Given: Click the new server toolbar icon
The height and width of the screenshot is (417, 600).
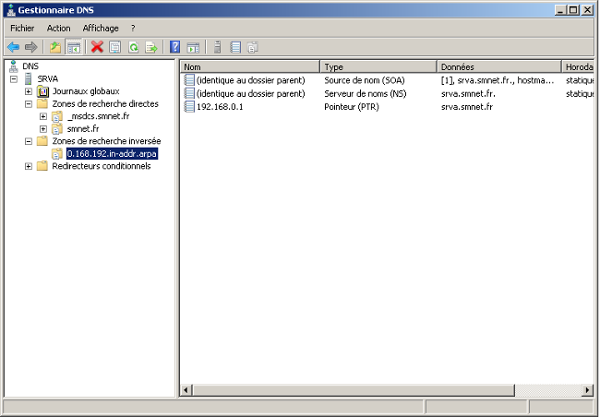Looking at the screenshot, I should pos(217,47).
